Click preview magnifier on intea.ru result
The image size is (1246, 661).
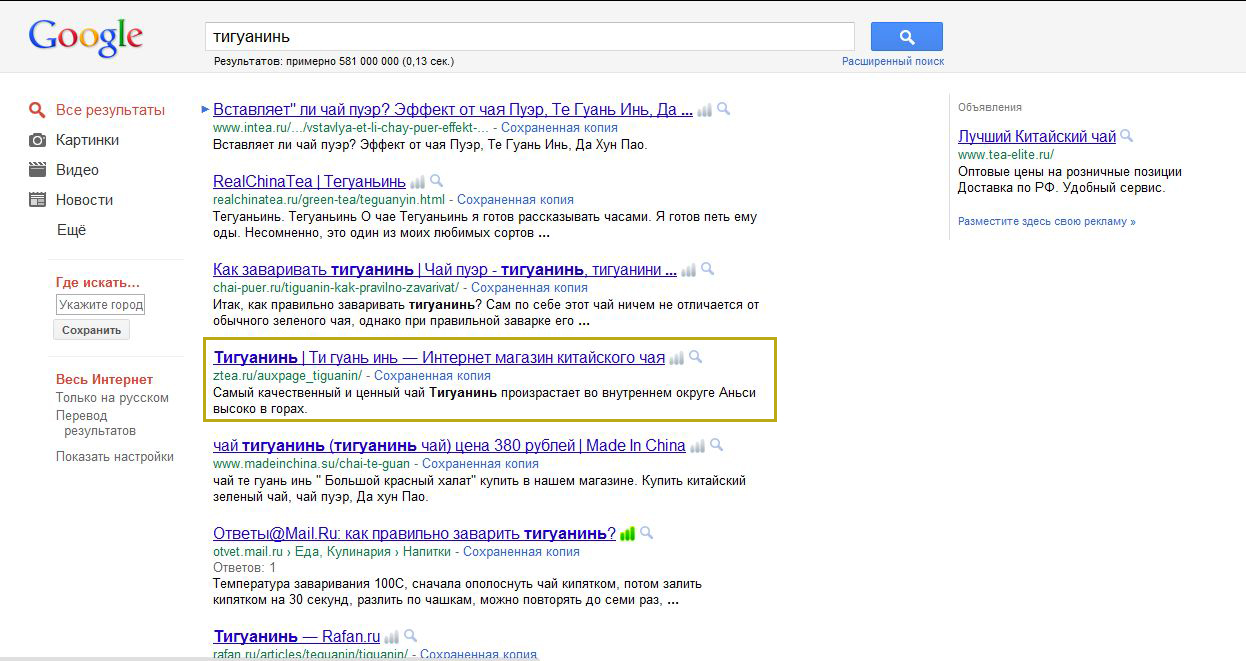click(723, 110)
